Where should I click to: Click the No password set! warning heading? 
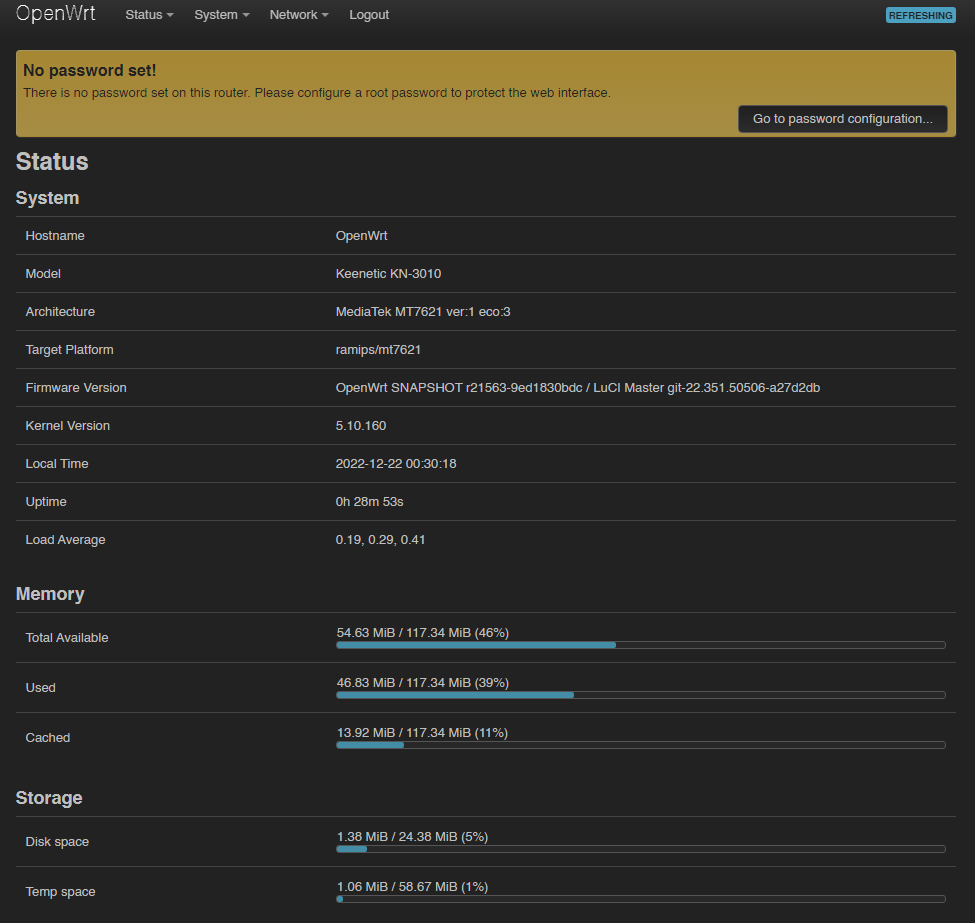[x=90, y=70]
